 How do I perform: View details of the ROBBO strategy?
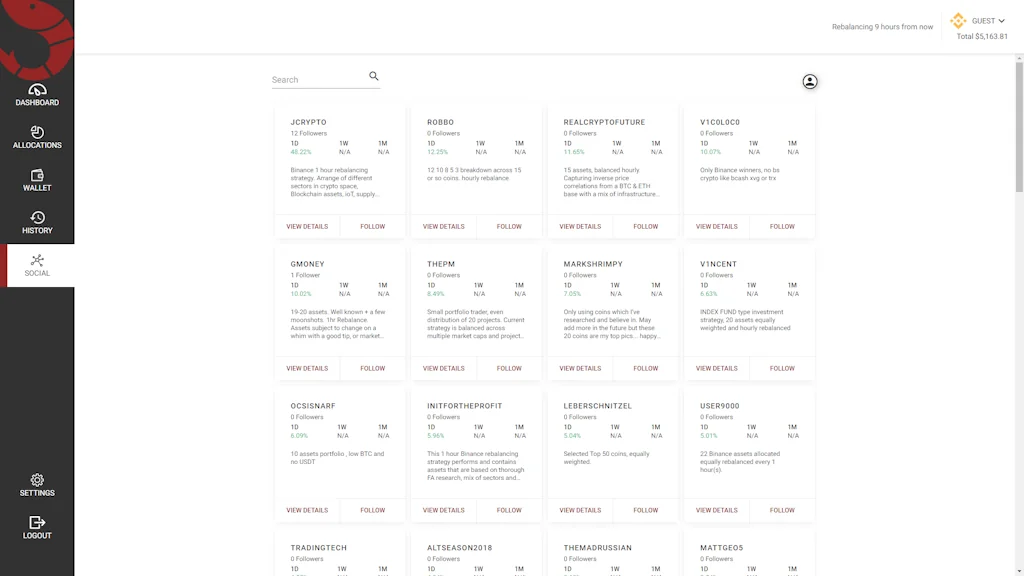click(444, 226)
